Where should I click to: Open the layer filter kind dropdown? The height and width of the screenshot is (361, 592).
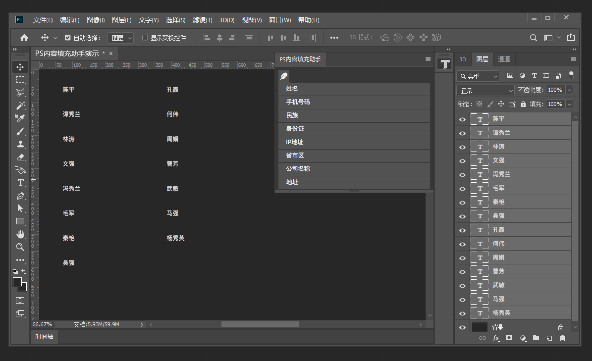point(478,76)
